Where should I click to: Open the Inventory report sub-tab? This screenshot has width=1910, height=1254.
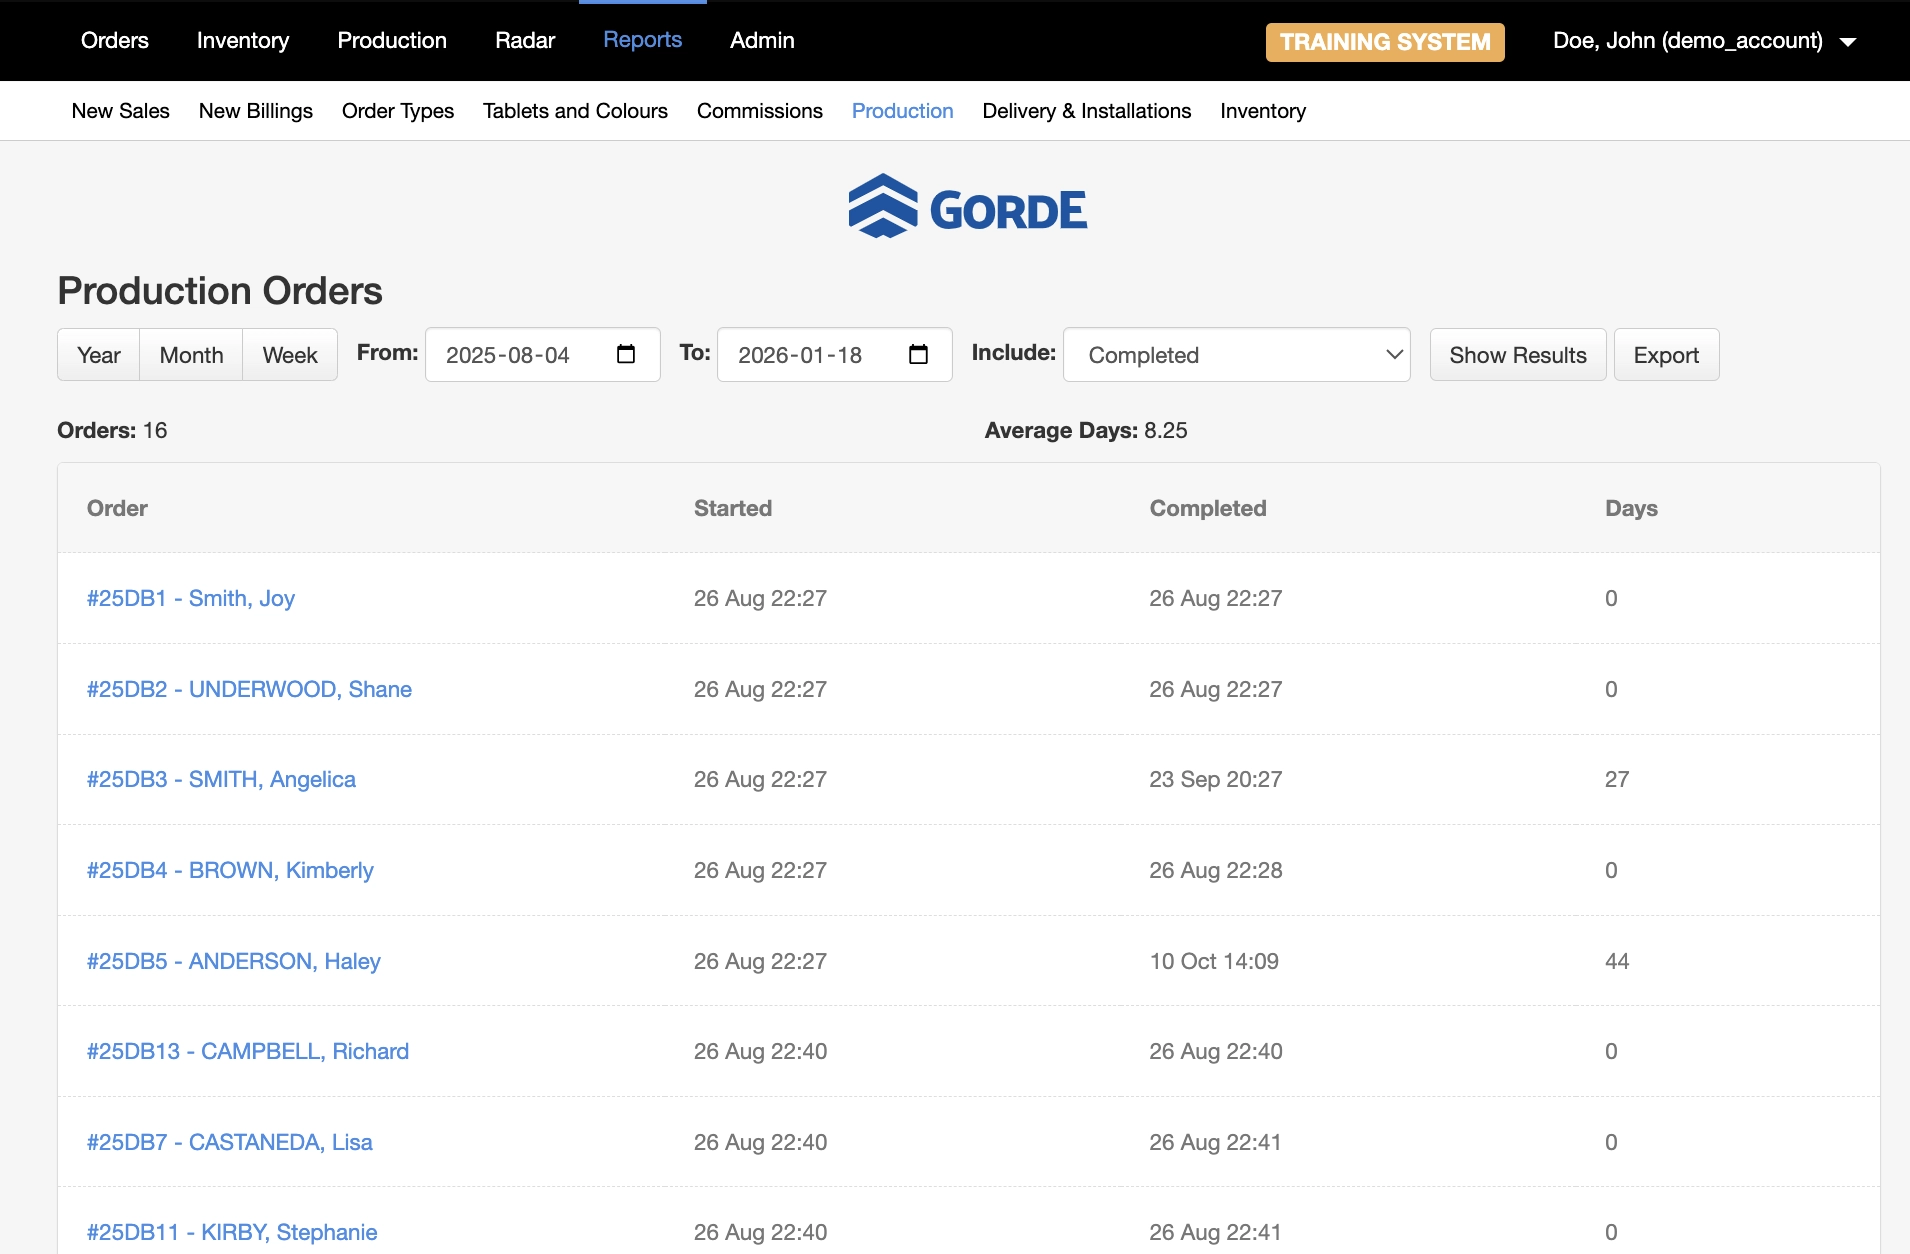[1263, 111]
